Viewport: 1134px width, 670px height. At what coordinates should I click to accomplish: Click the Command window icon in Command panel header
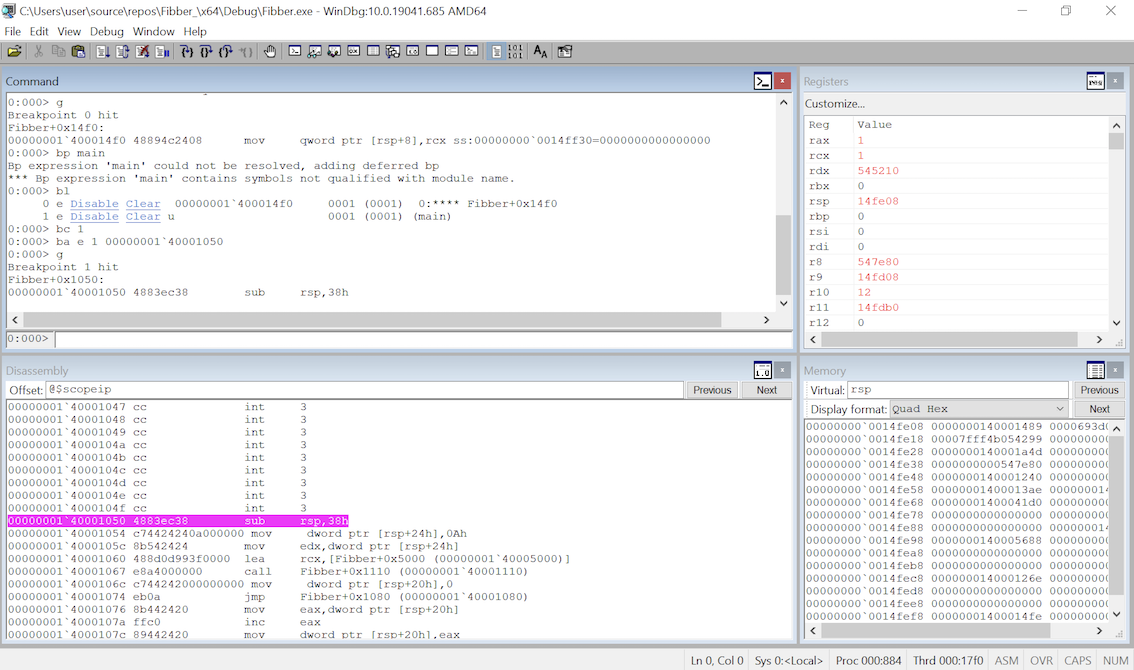pos(763,81)
